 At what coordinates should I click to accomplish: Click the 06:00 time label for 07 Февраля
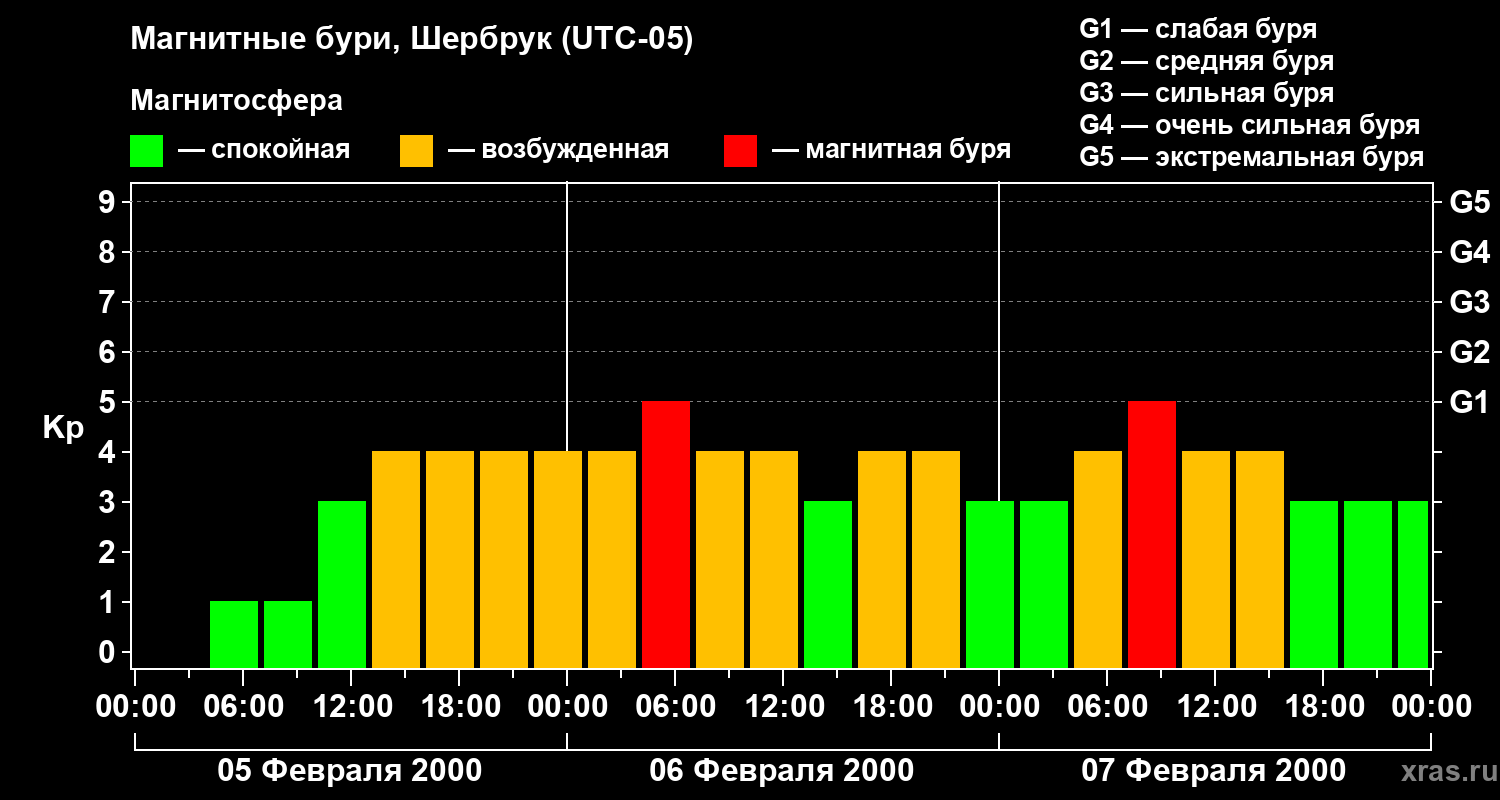[1107, 707]
